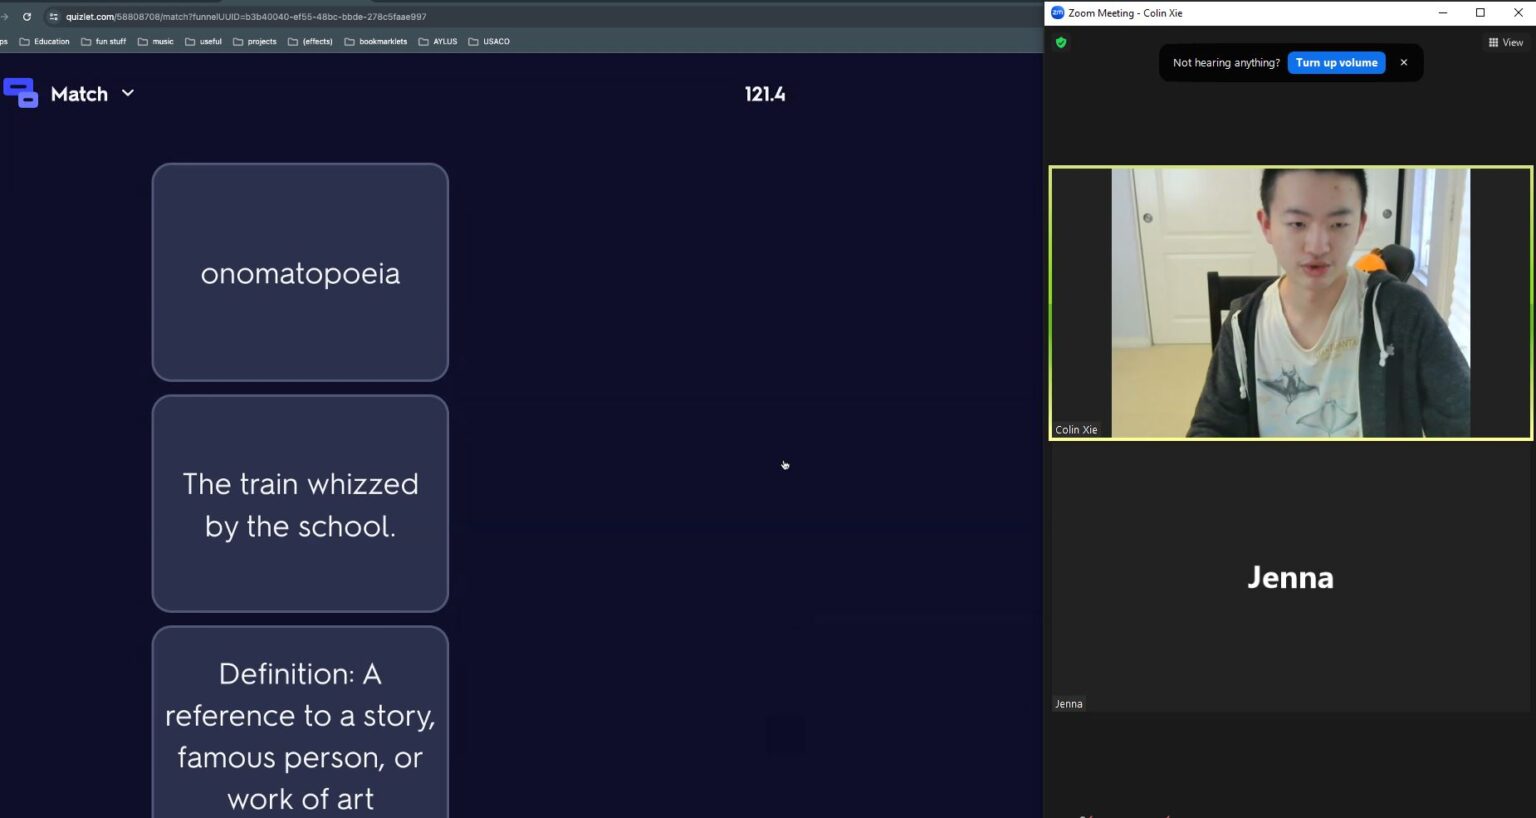Select the 'The train whizzed by the school' card
The height and width of the screenshot is (818, 1536).
tap(300, 503)
